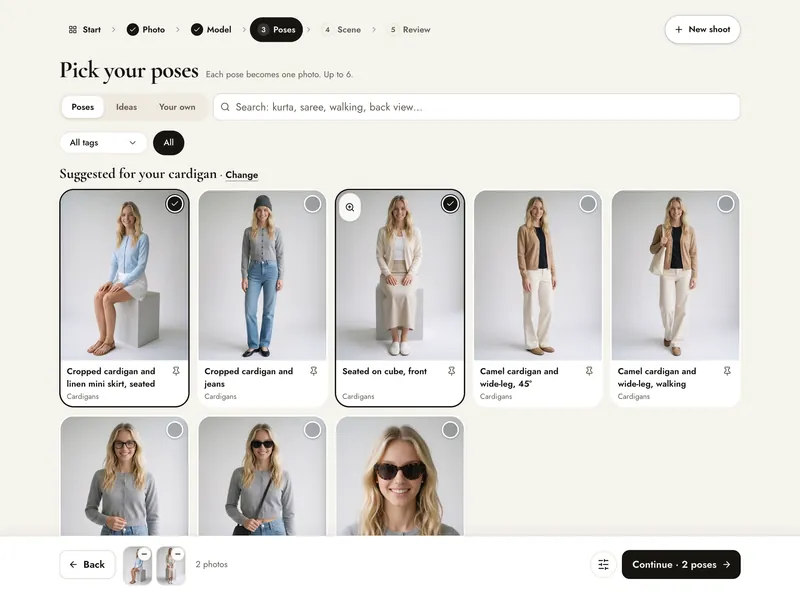Remove the blue cardigan thumbnail from selection
Image resolution: width=800 pixels, height=593 pixels.
pyautogui.click(x=144, y=554)
